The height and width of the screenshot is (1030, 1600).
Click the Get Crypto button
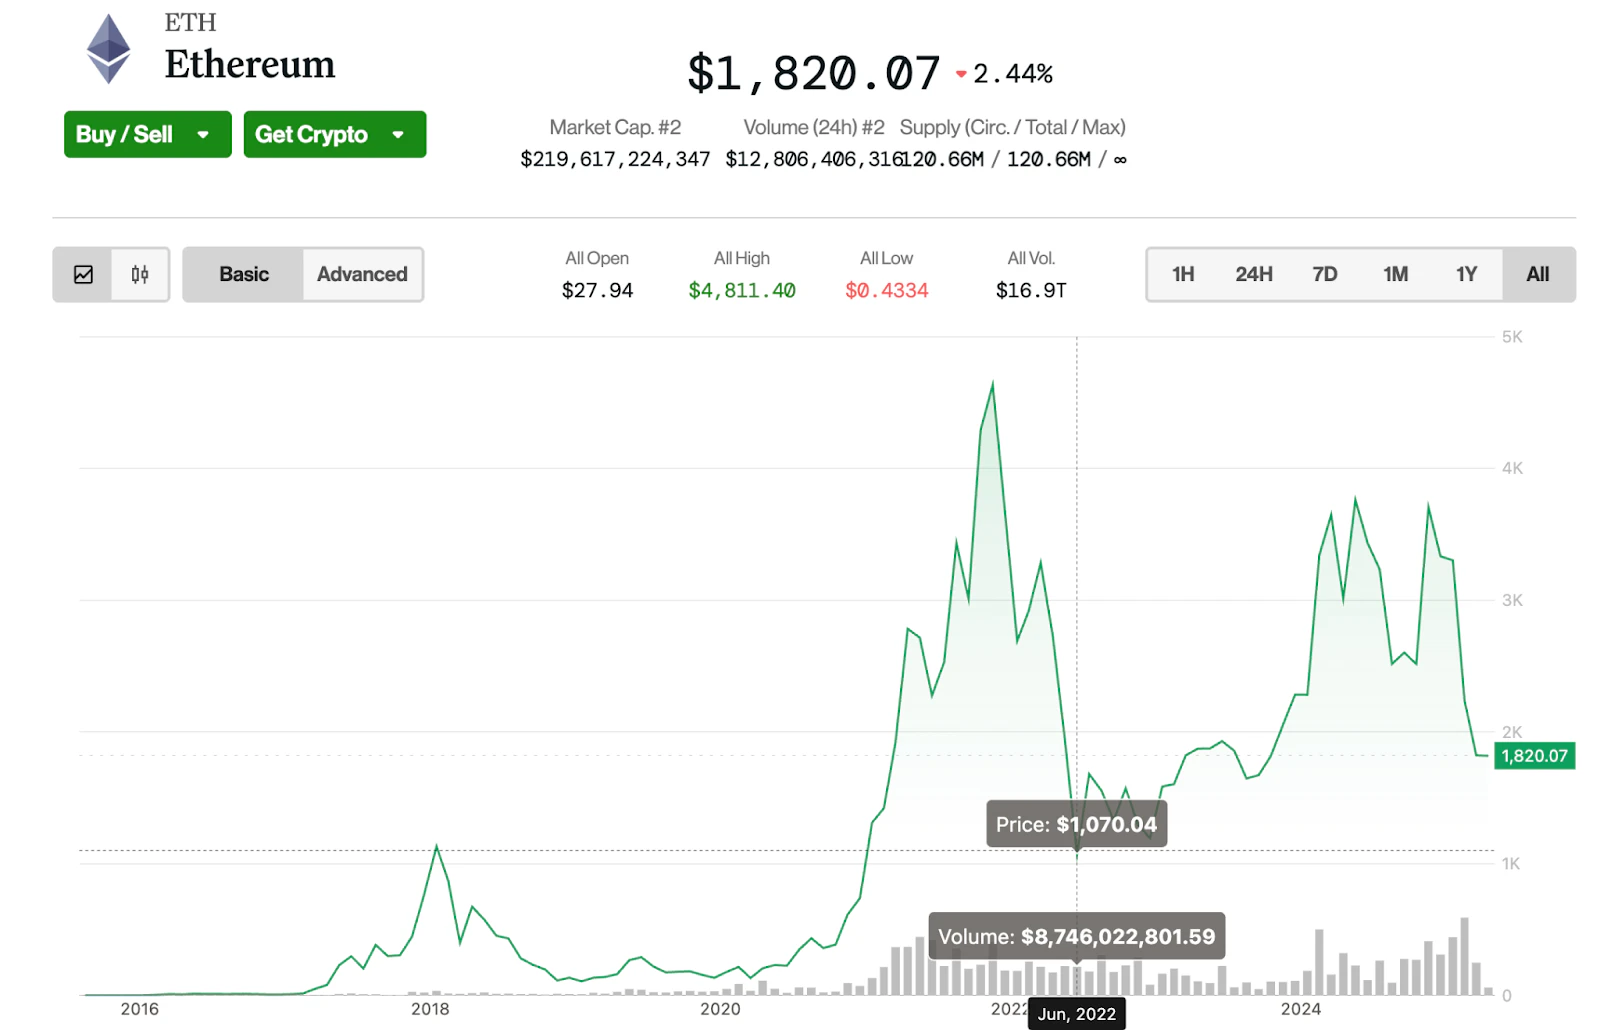coord(311,134)
